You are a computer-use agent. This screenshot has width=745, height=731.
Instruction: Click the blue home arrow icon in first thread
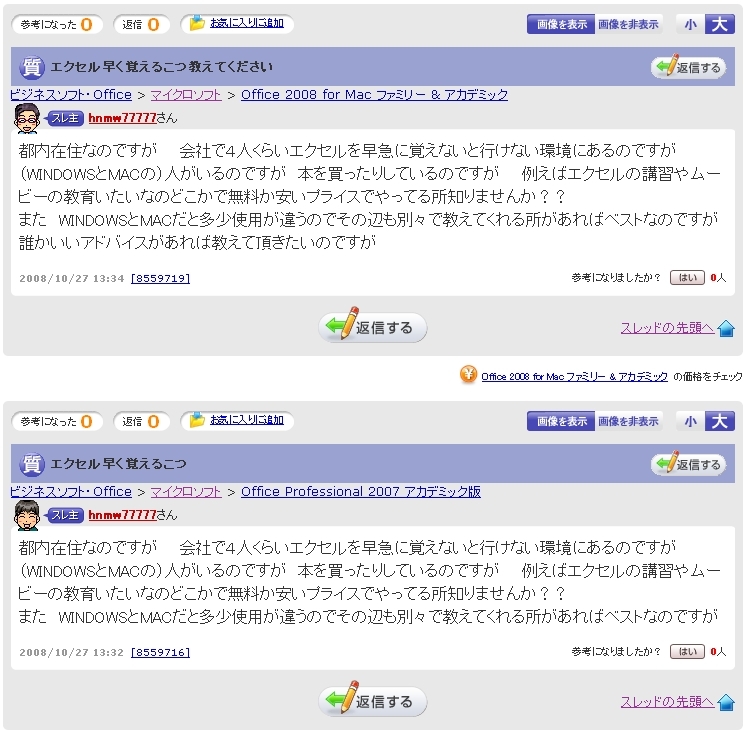pos(726,328)
